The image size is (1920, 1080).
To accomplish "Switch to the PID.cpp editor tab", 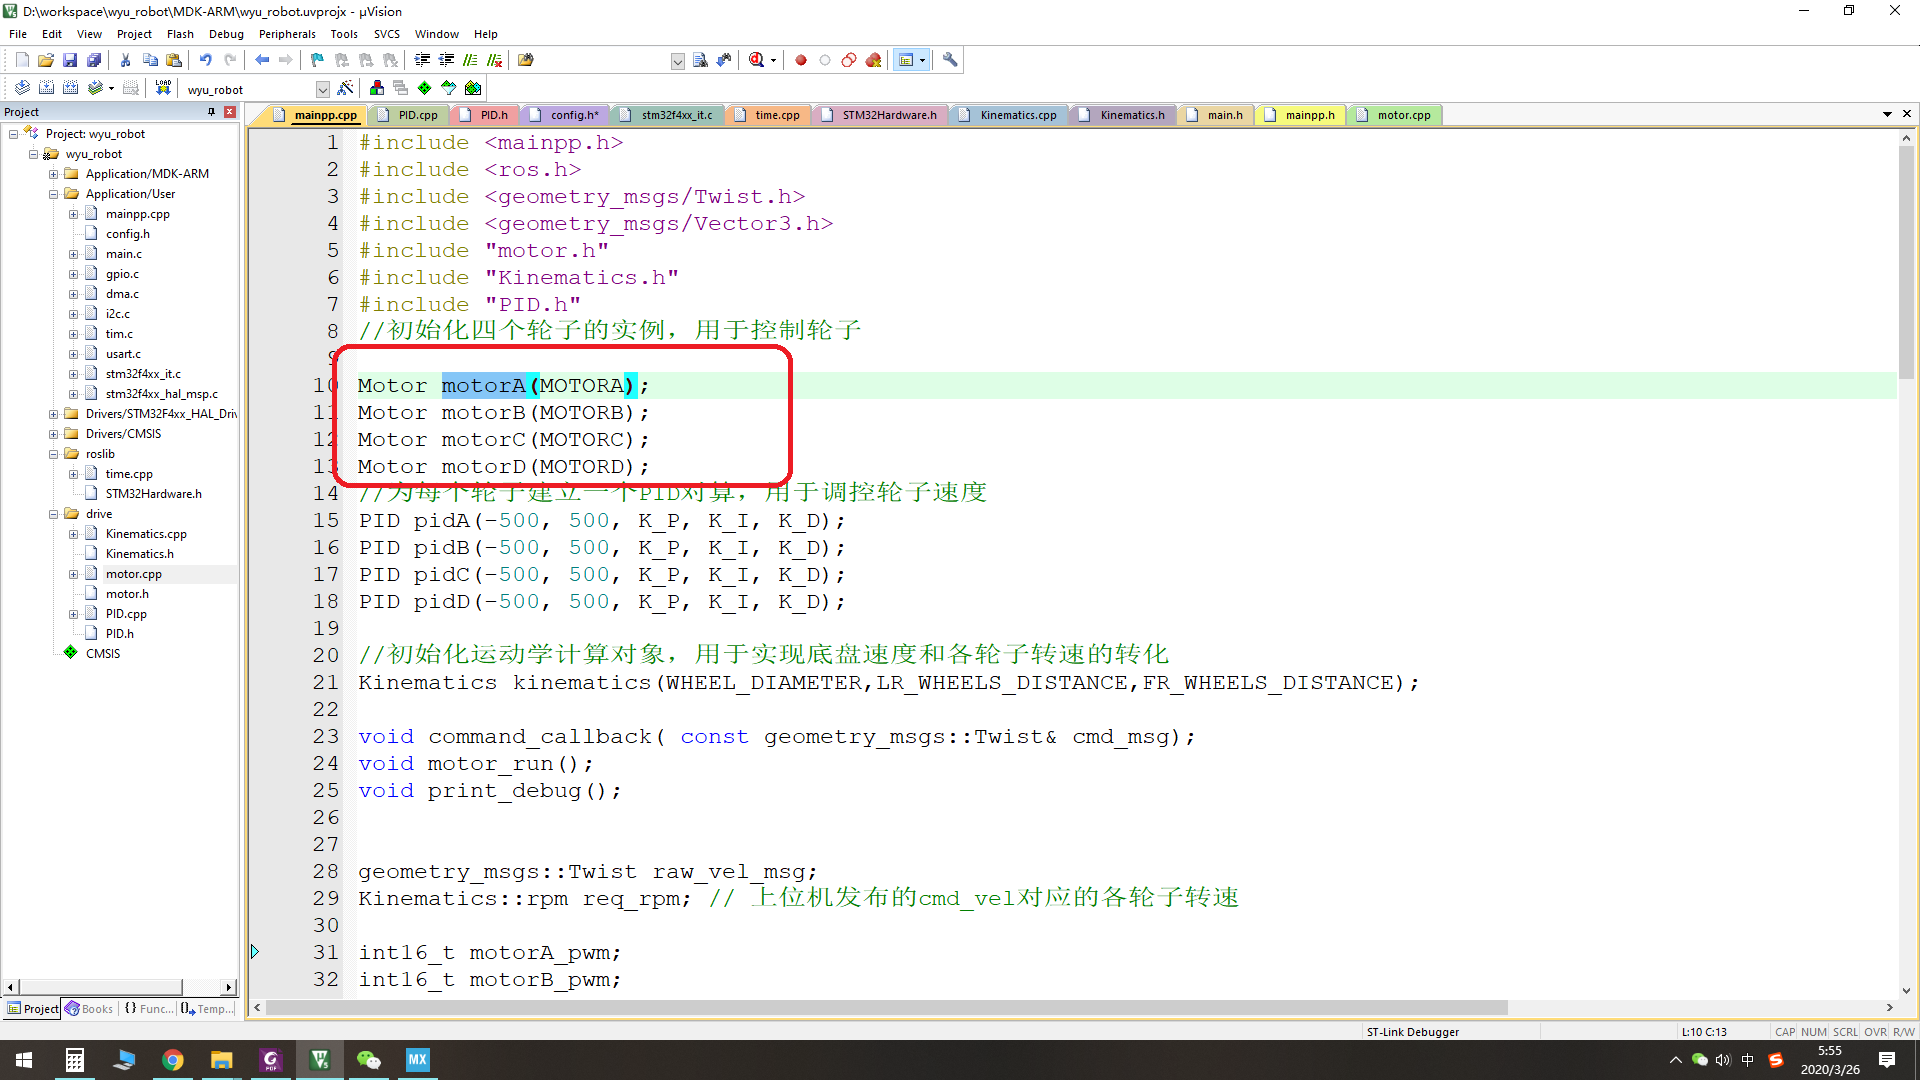I will click(417, 115).
